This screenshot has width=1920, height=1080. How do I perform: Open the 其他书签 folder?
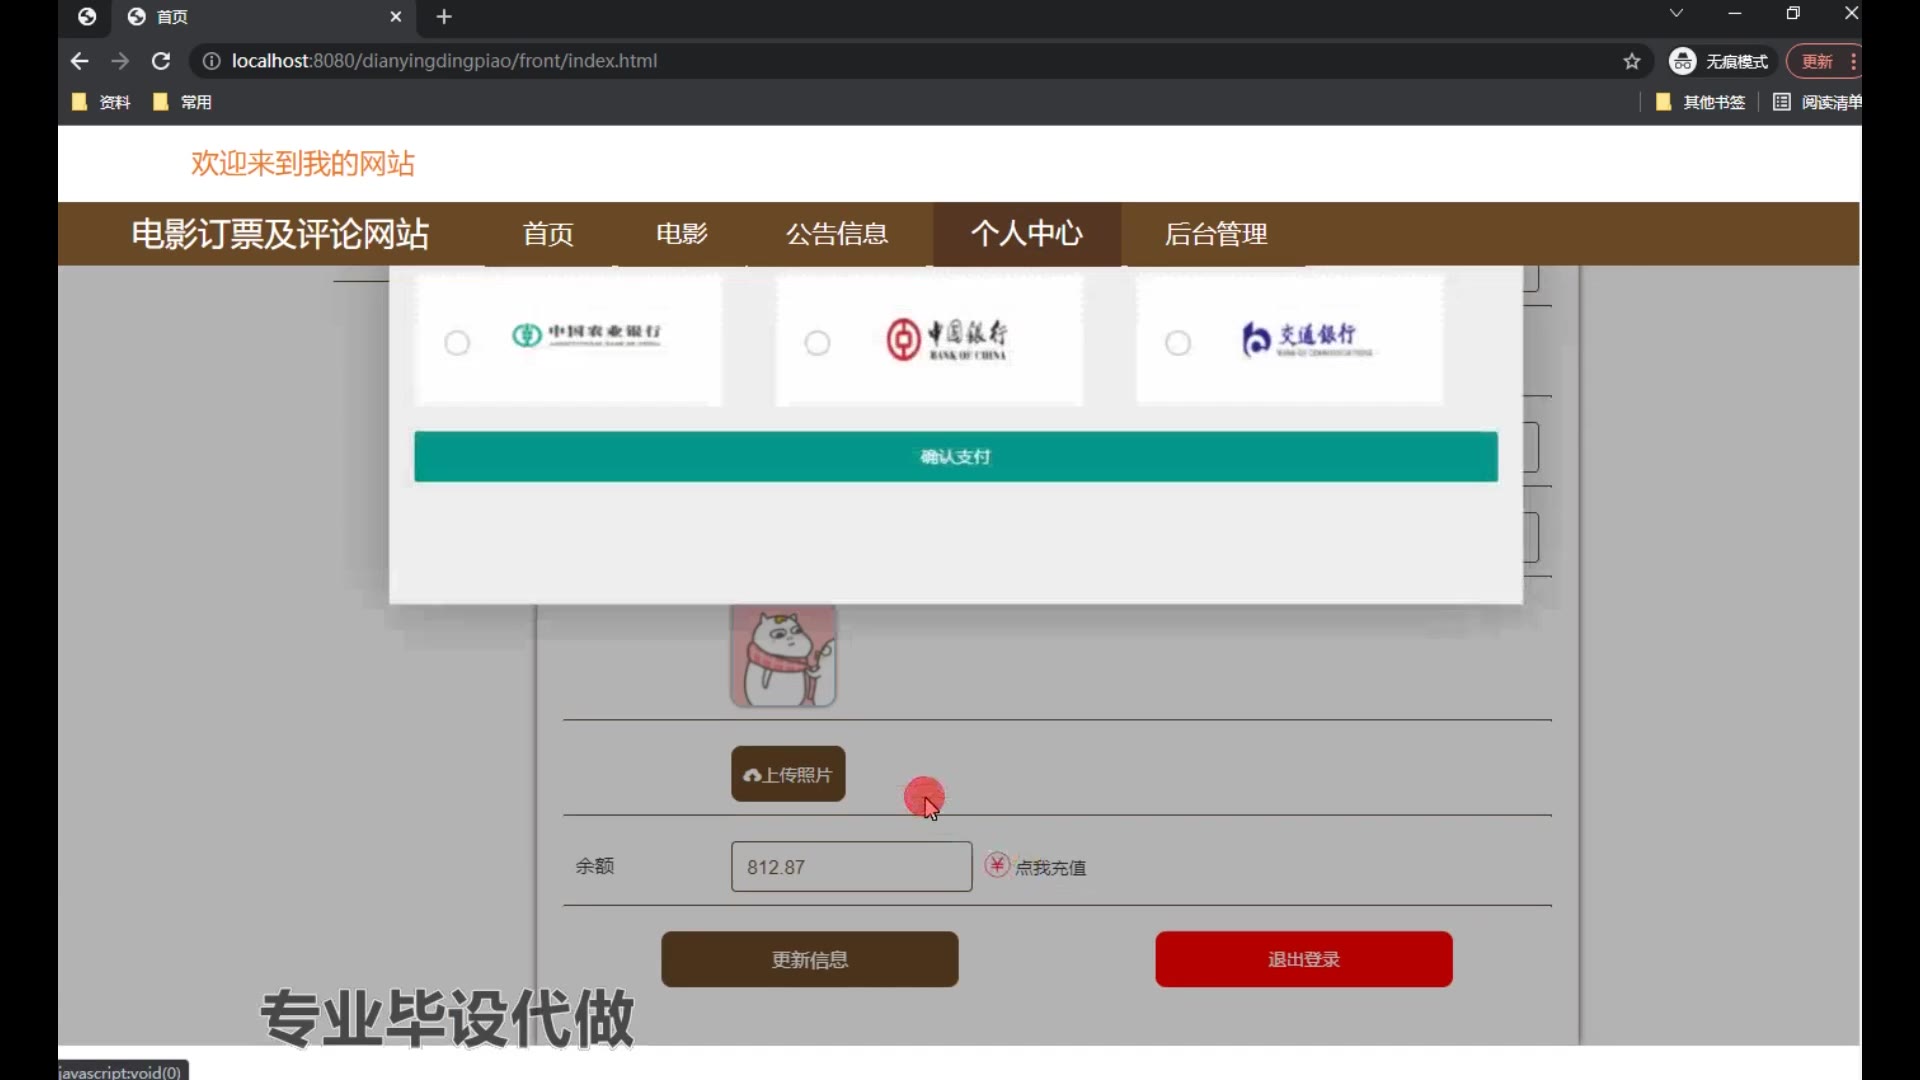coord(1701,102)
